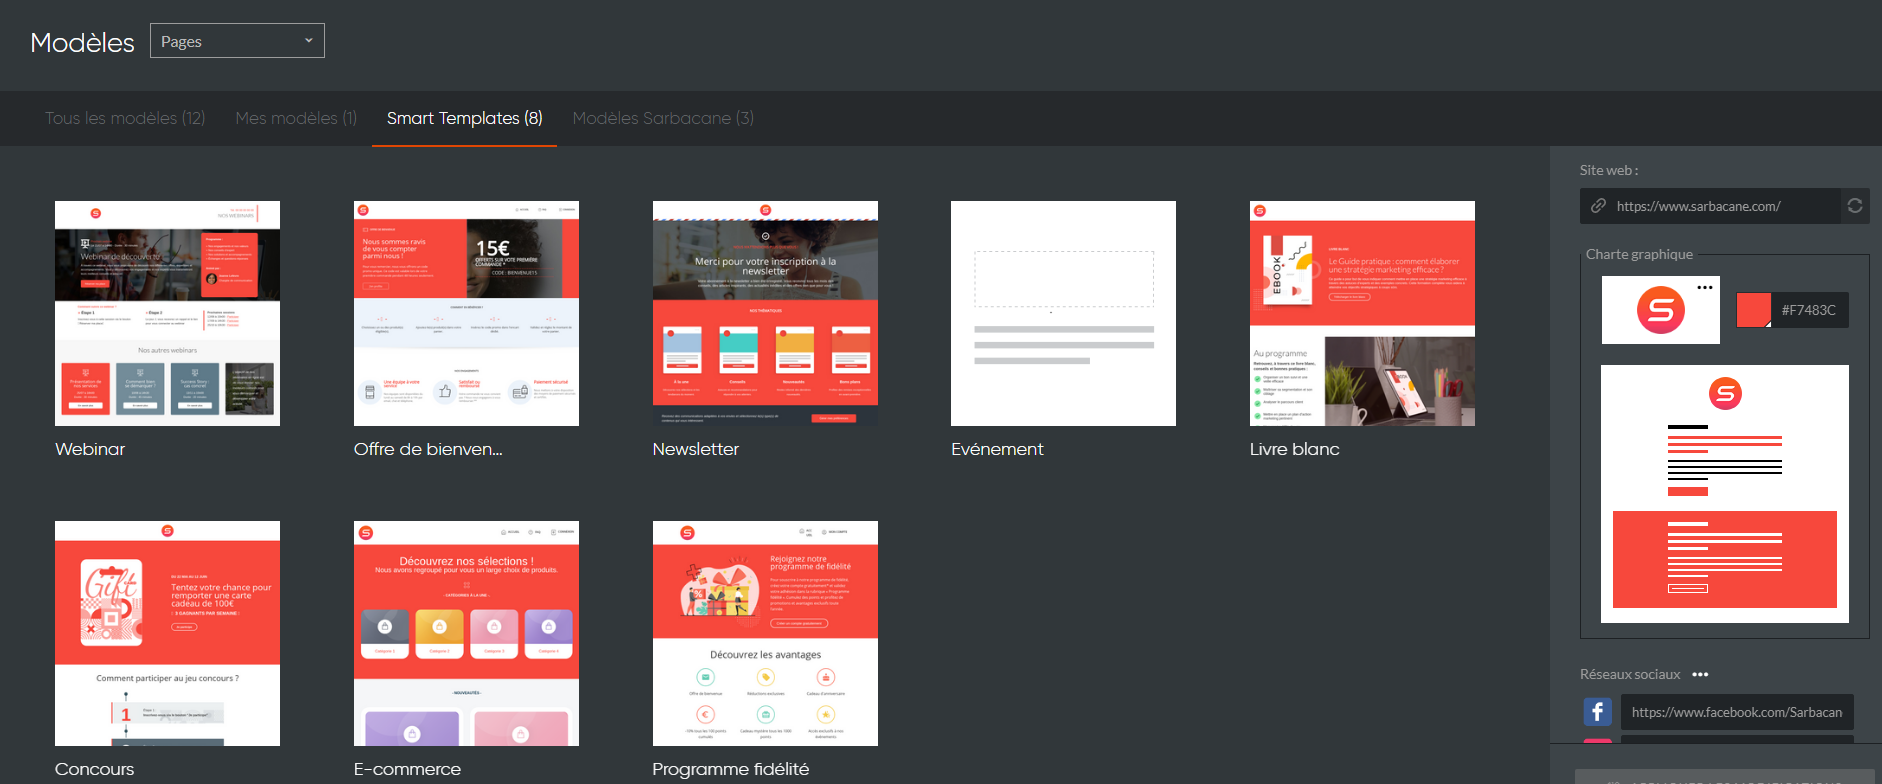Viewport: 1882px width, 784px height.
Task: Click the Webinar template title
Action: 90,449
